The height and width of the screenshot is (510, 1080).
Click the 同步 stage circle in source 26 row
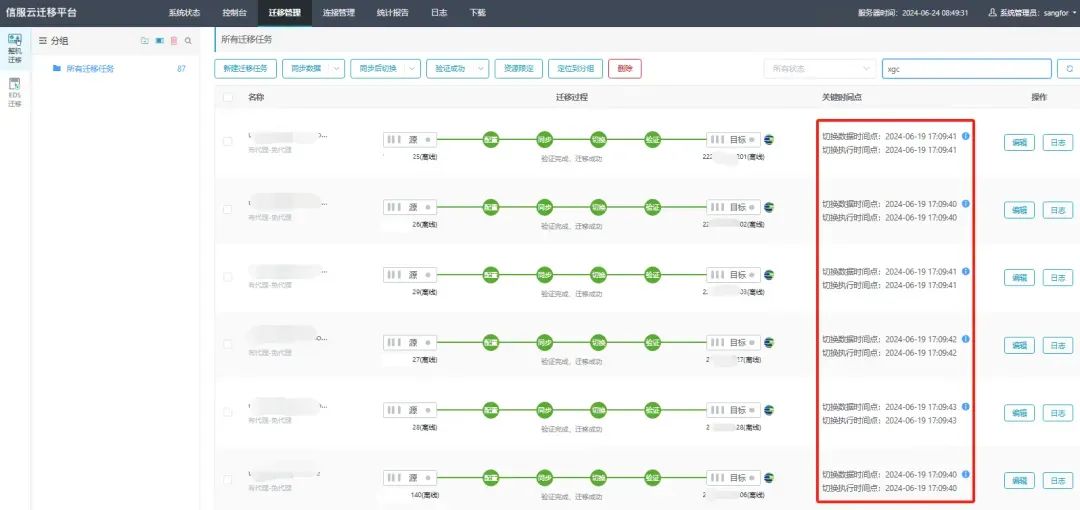(x=545, y=207)
